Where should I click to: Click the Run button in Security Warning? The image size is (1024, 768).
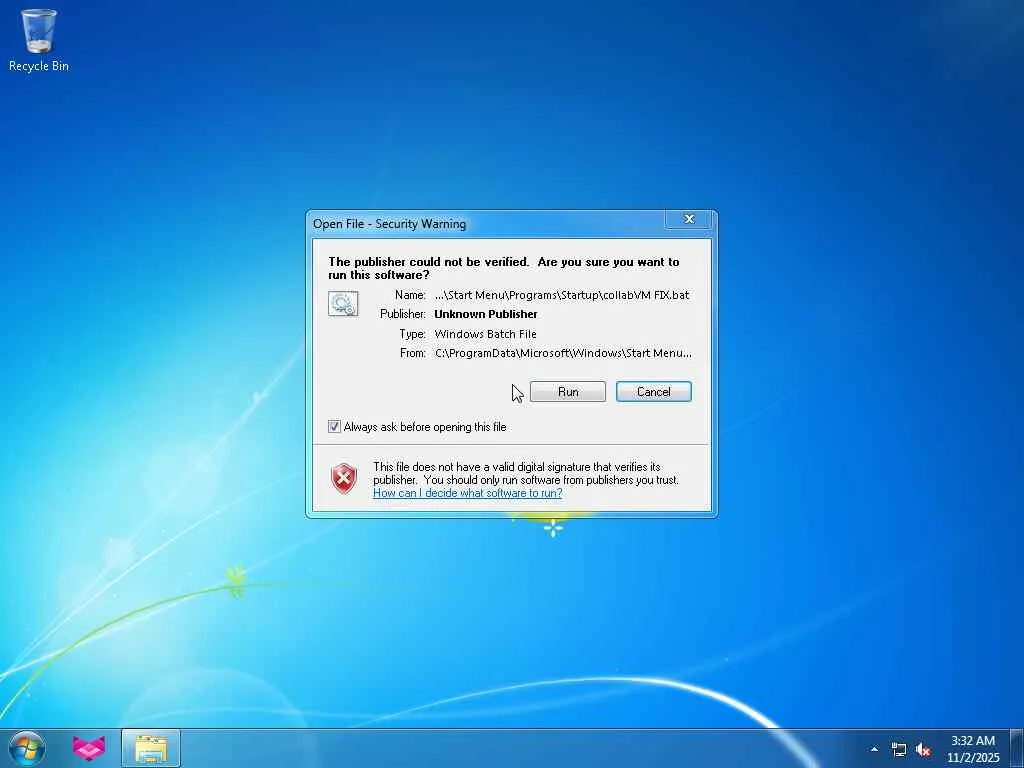pos(568,392)
